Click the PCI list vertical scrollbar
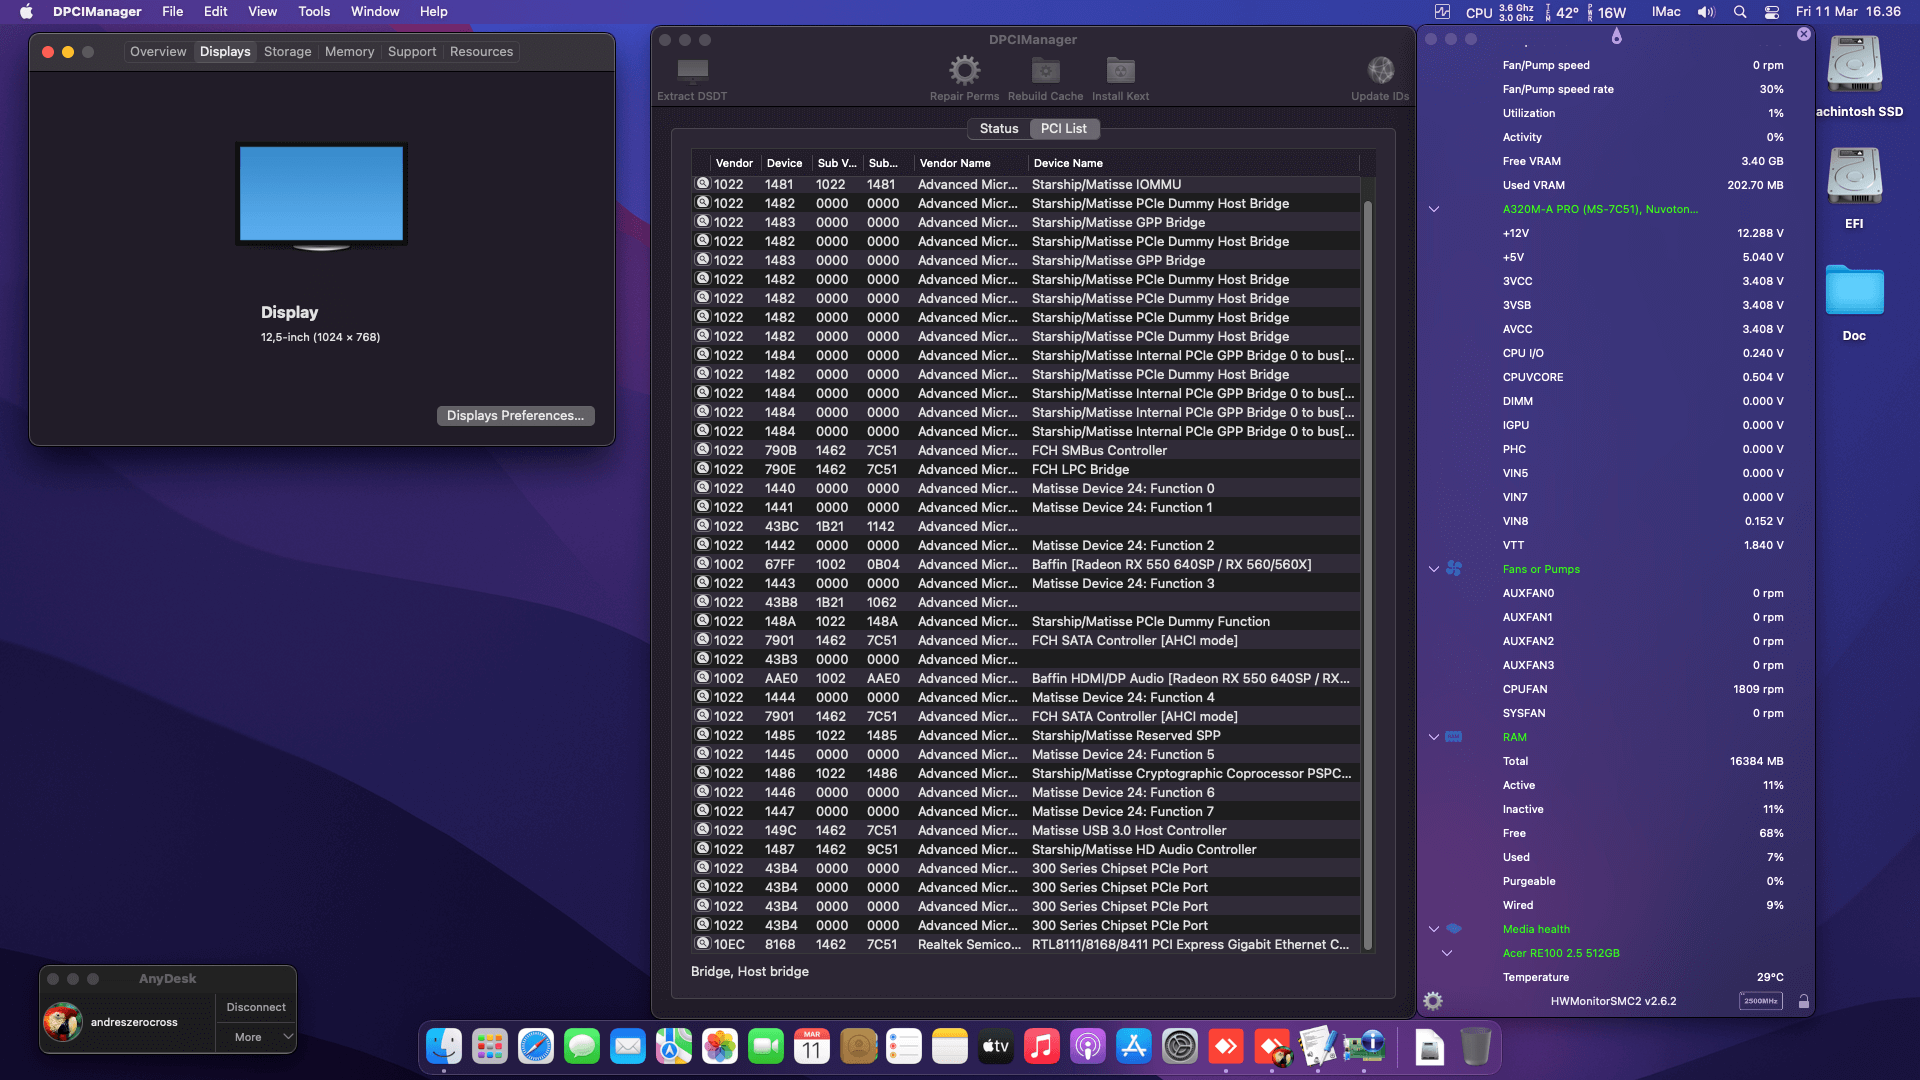The width and height of the screenshot is (1920, 1080). coord(1368,575)
